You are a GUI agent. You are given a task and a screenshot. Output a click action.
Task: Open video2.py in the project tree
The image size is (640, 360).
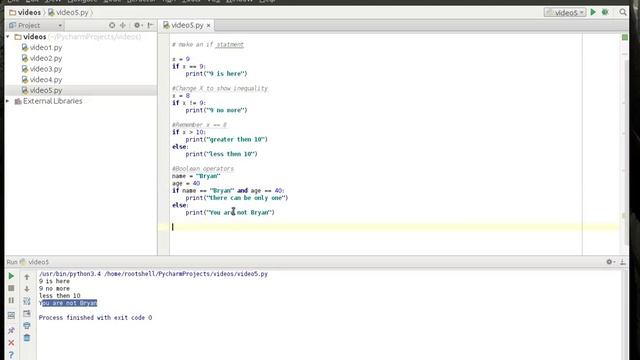(46, 58)
